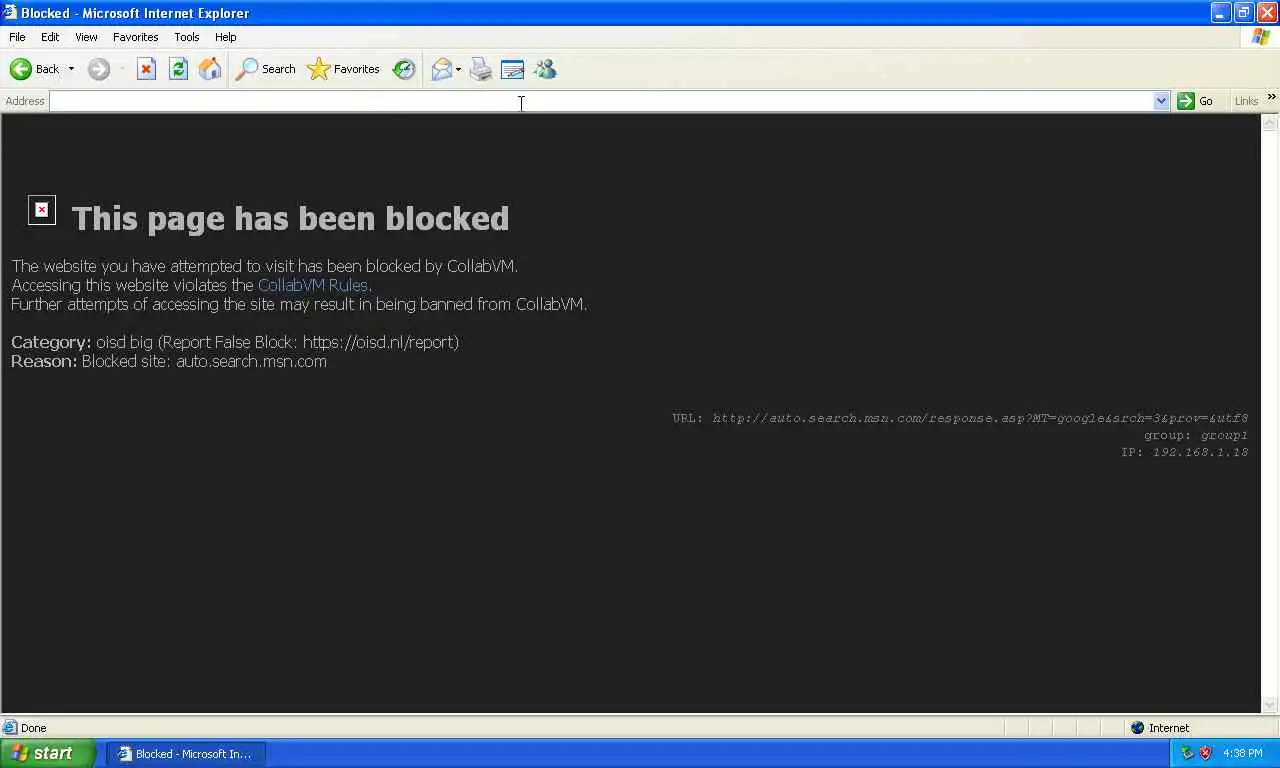
Task: Open the File menu
Action: pyautogui.click(x=17, y=37)
